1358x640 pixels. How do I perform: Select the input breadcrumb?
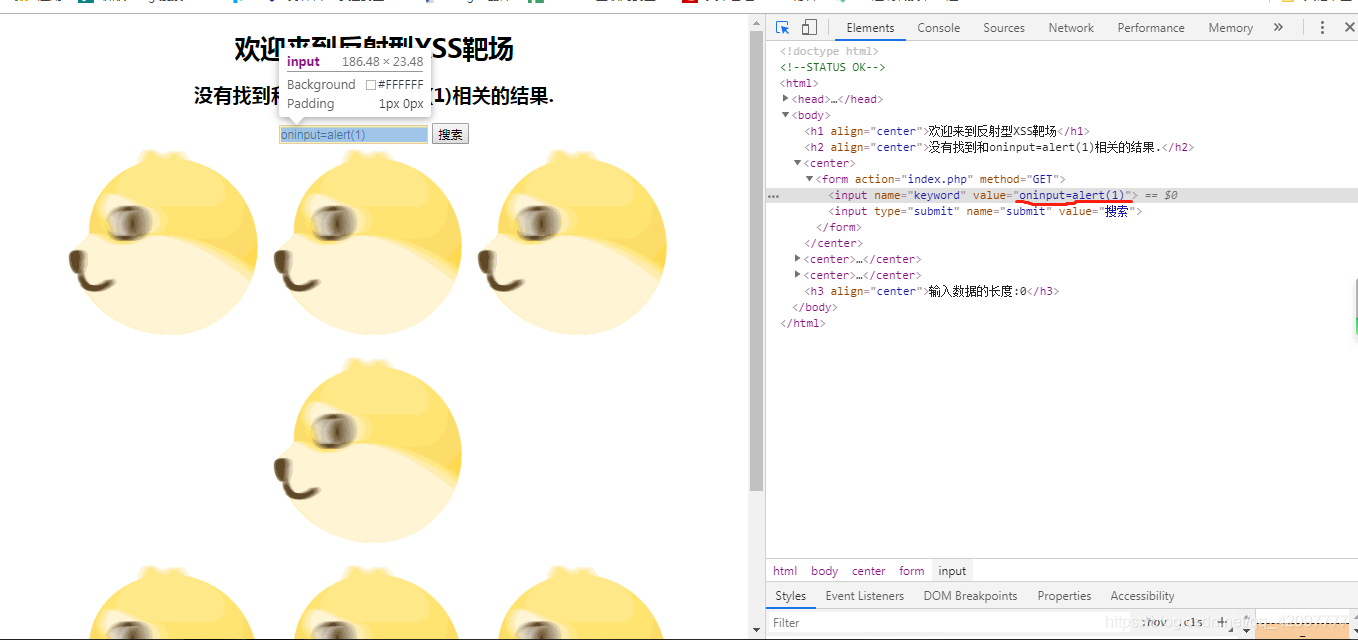tap(952, 571)
